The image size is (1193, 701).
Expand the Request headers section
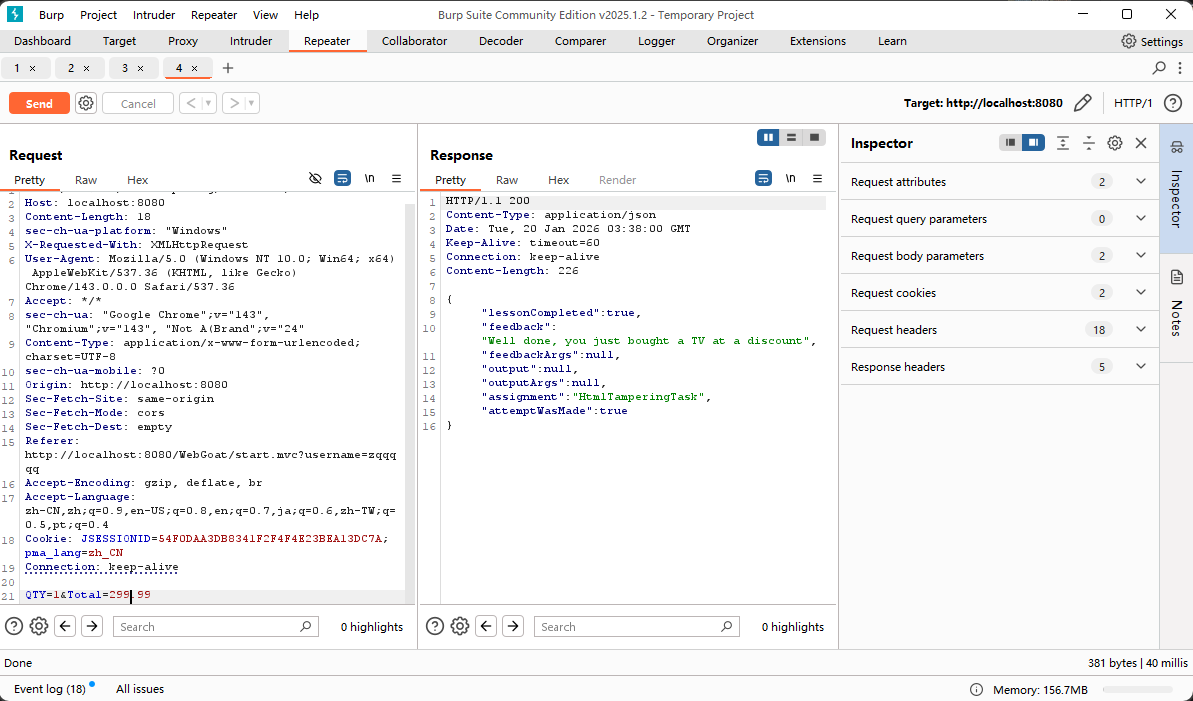click(1140, 330)
